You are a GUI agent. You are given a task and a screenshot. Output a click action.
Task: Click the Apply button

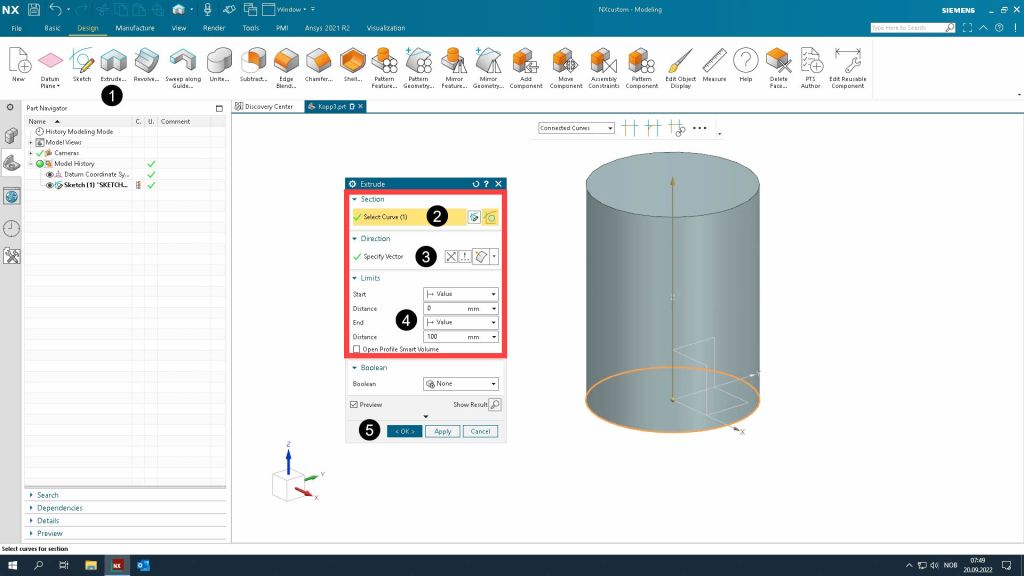[442, 431]
